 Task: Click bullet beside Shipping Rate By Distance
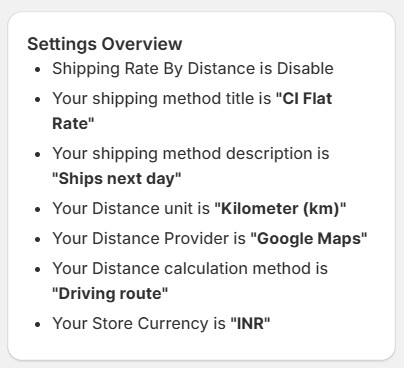click(x=38, y=70)
